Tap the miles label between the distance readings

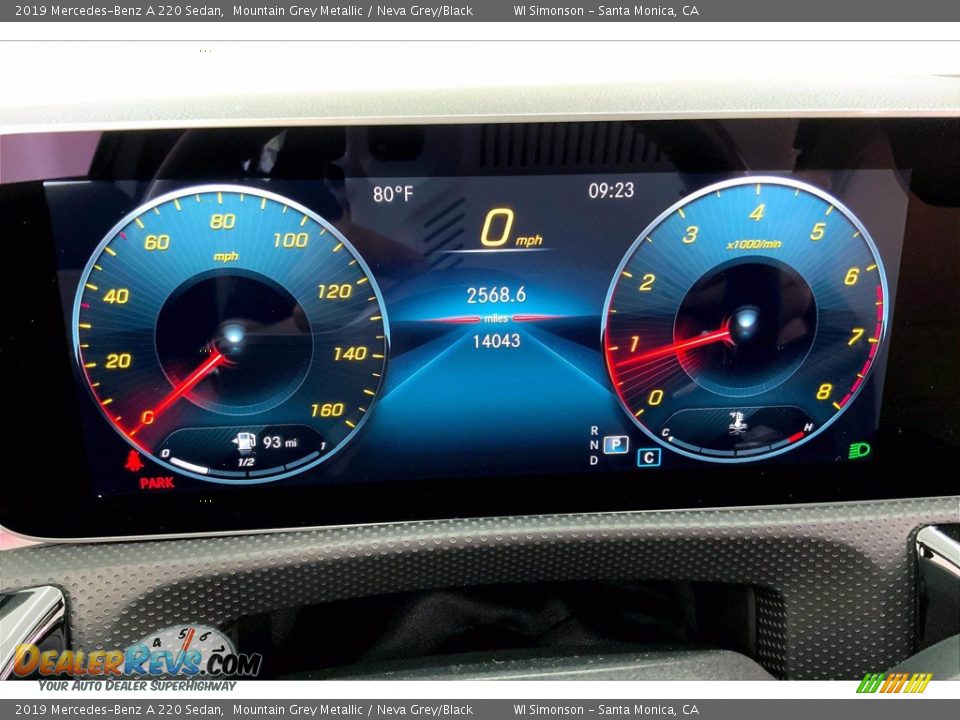[496, 318]
